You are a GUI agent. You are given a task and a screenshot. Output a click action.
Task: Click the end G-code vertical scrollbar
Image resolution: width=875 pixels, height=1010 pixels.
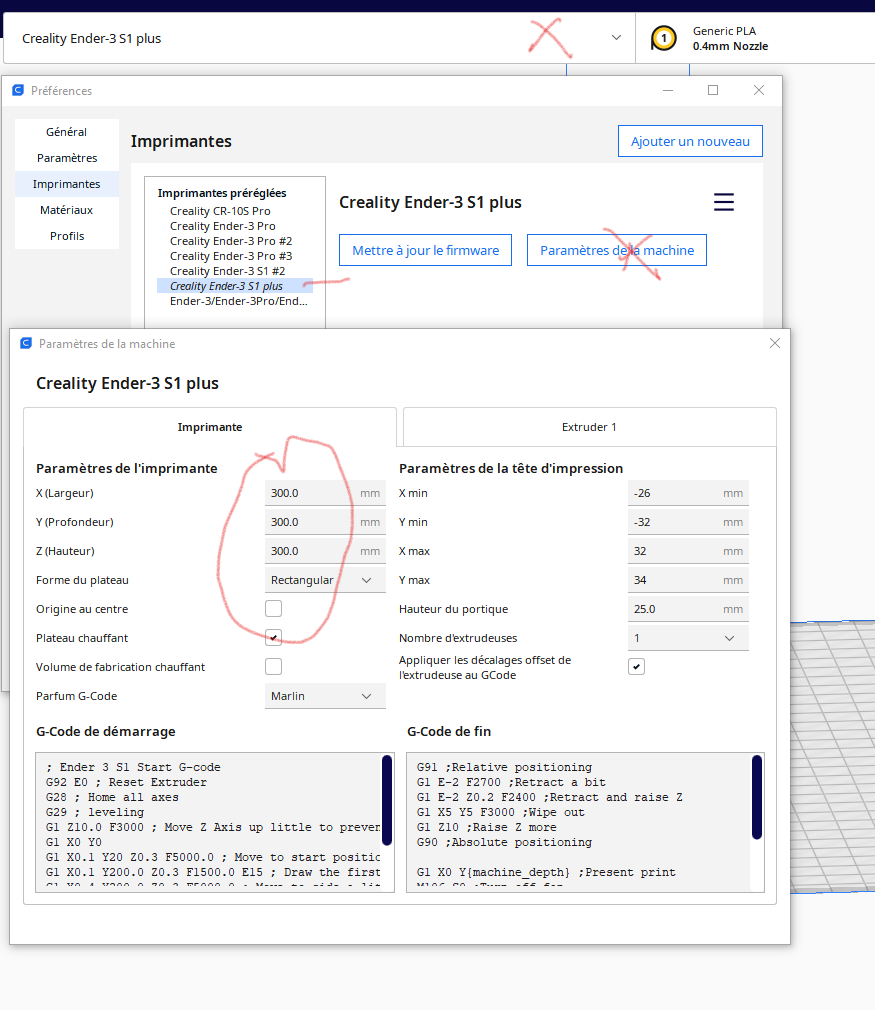click(757, 797)
